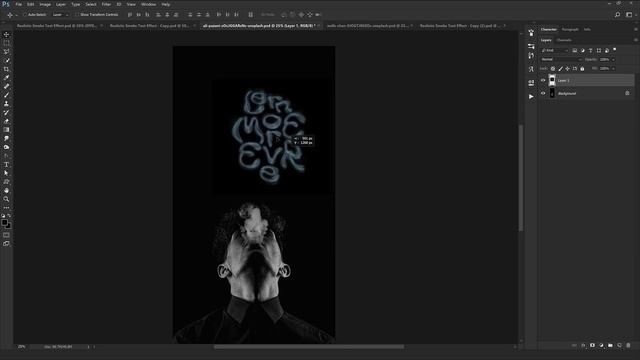Select the Eraser tool

(6, 121)
